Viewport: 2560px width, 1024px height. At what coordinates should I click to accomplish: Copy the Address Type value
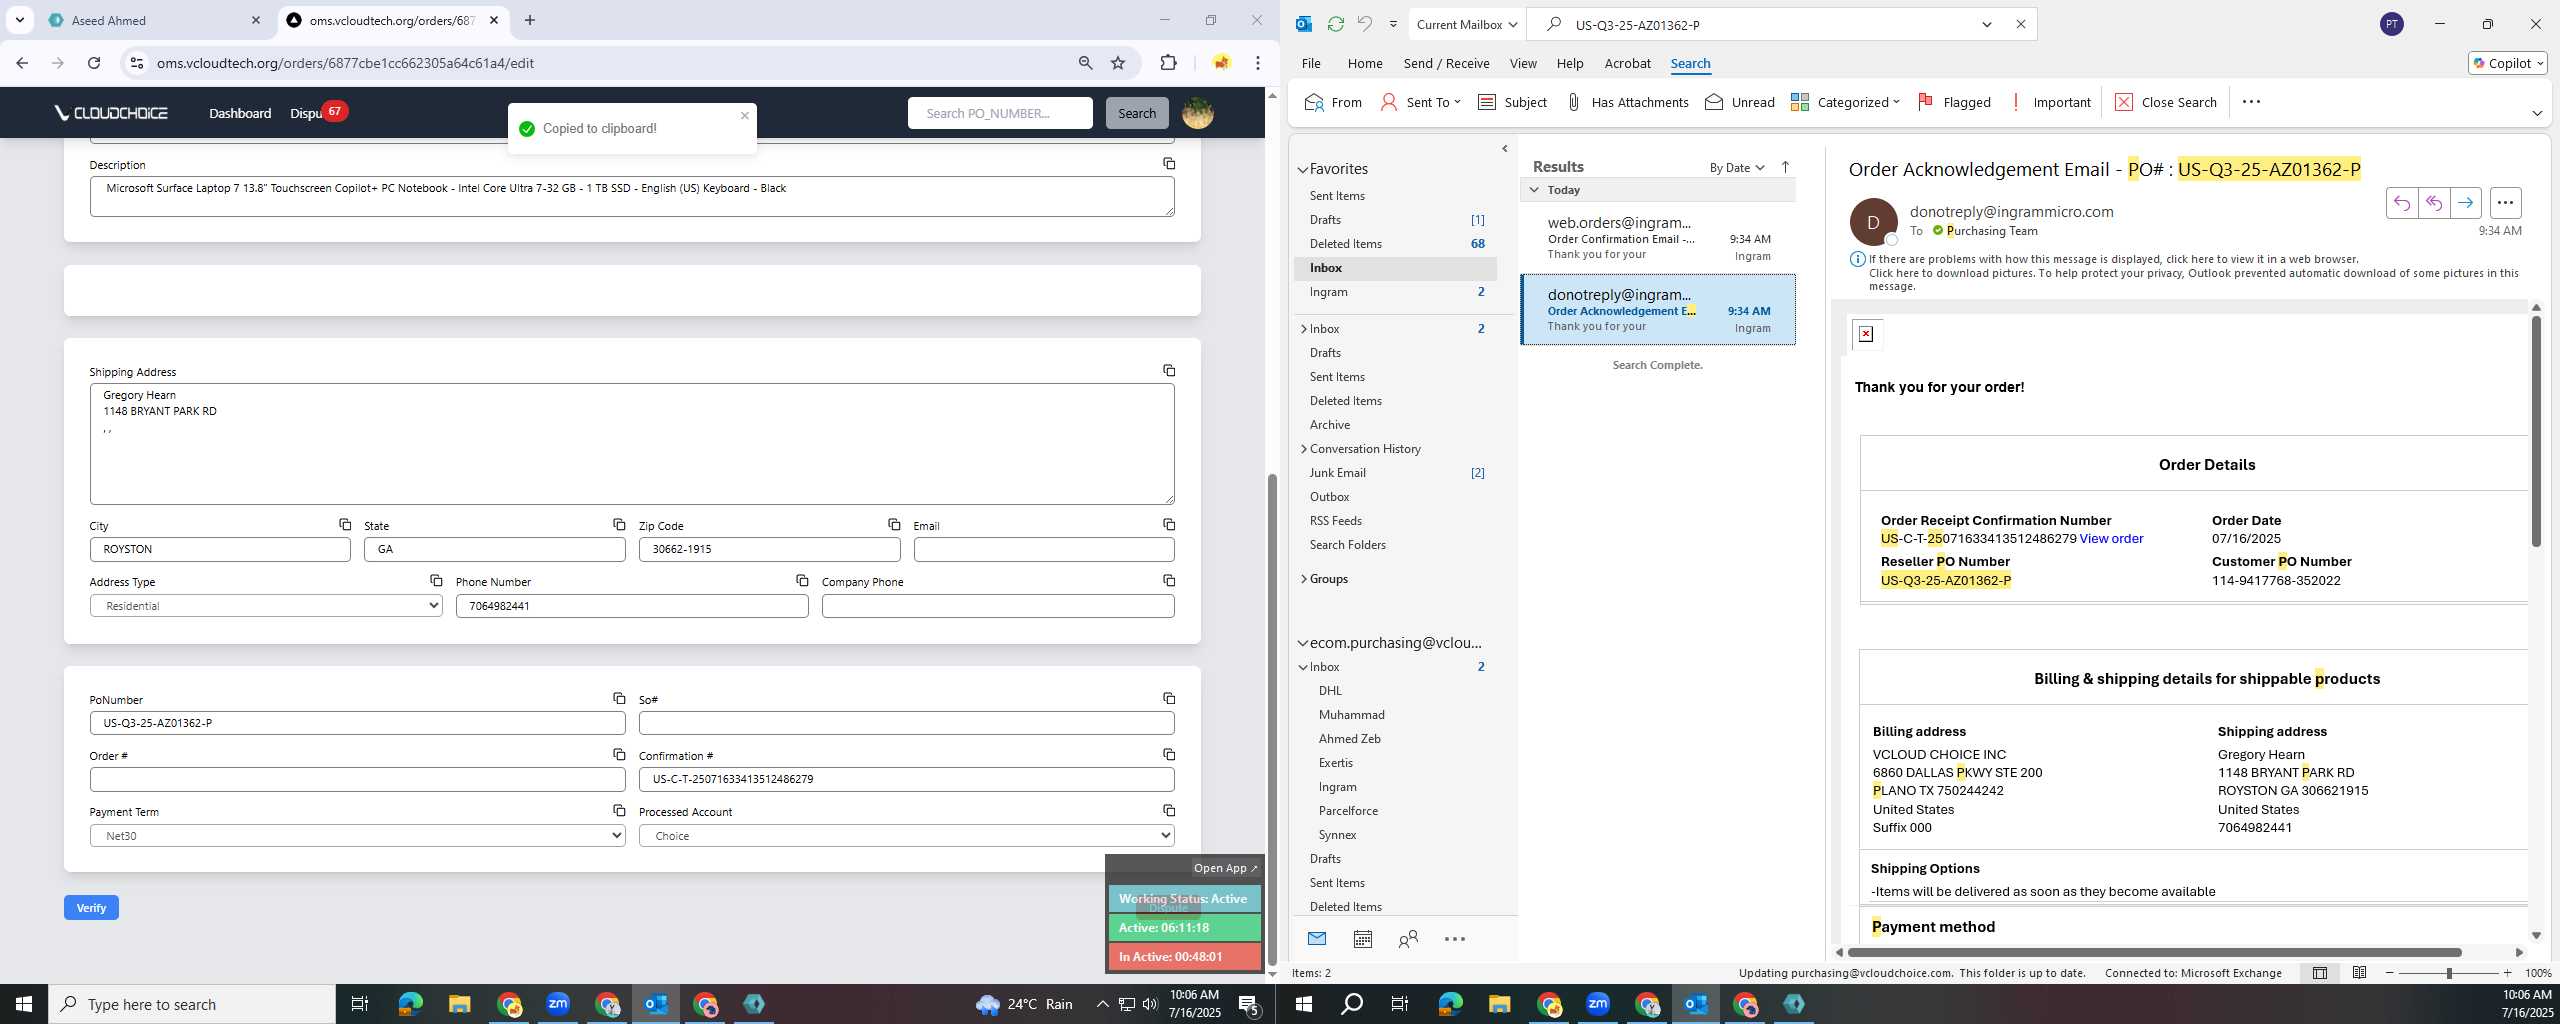(436, 580)
